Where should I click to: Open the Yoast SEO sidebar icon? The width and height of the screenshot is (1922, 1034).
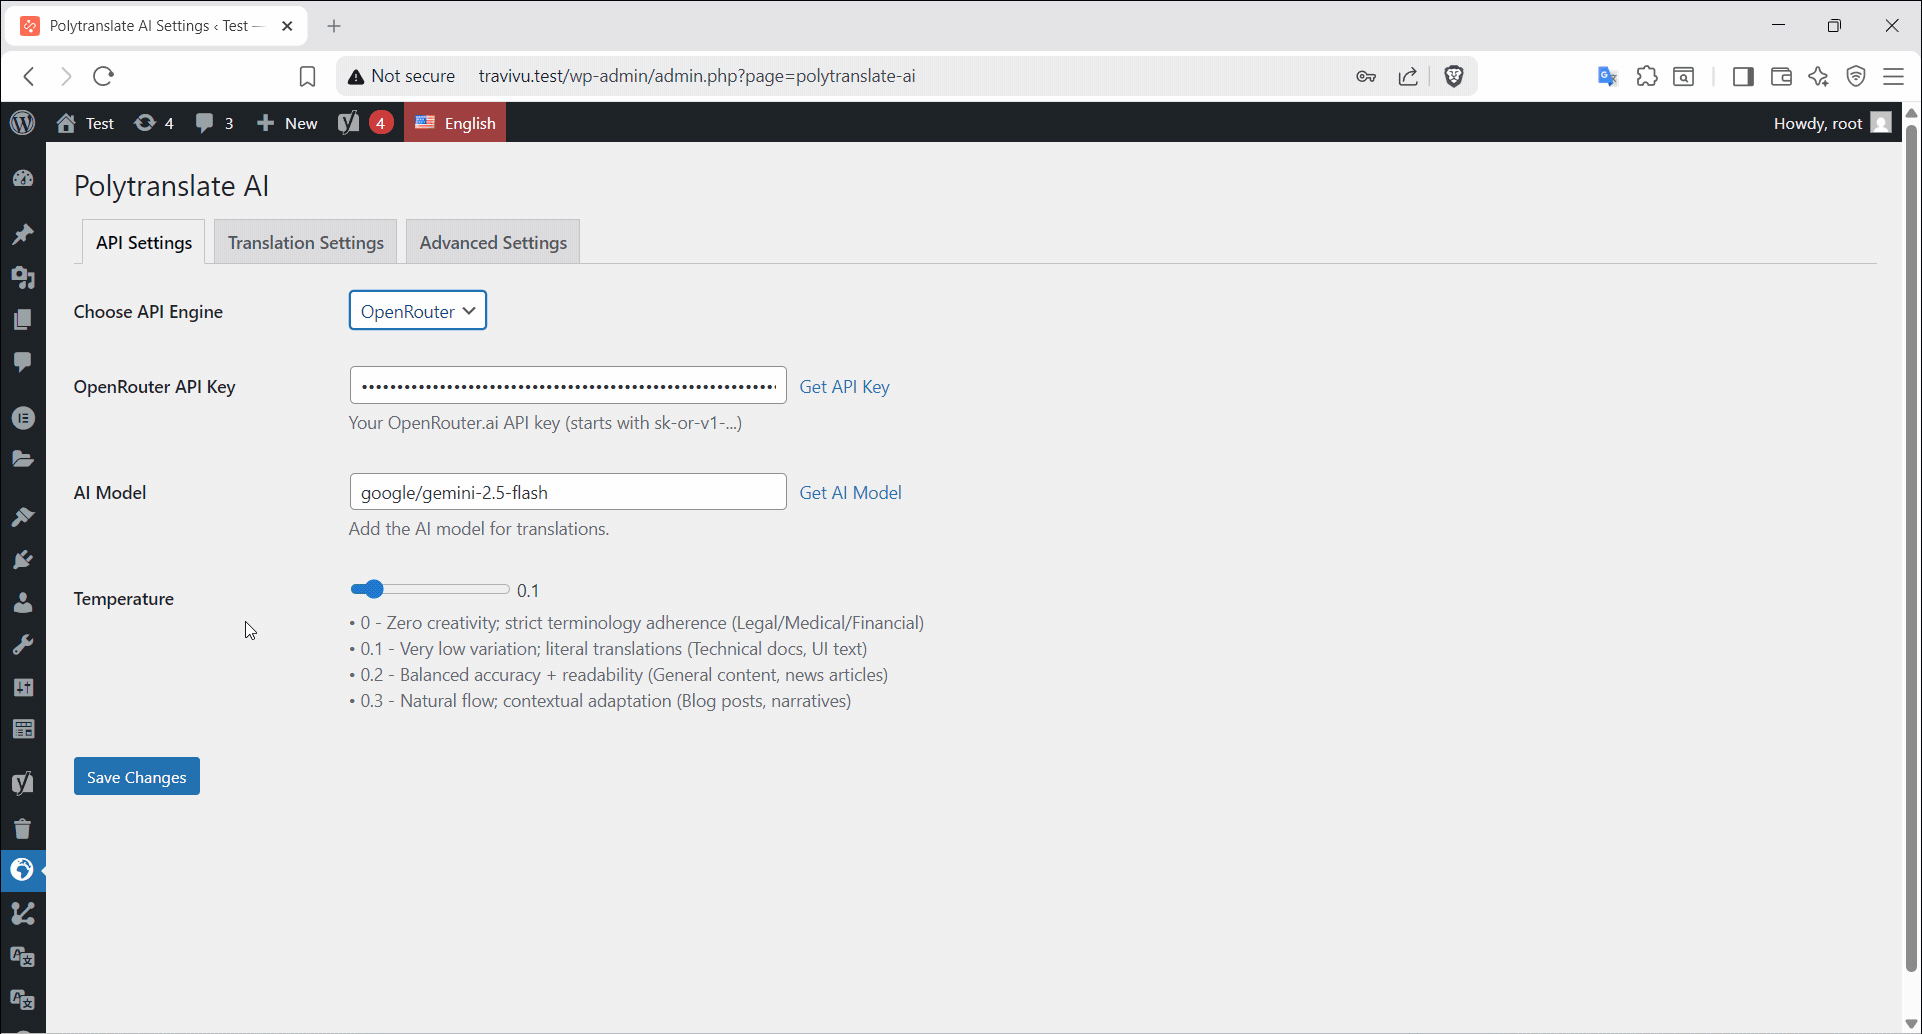click(x=23, y=783)
